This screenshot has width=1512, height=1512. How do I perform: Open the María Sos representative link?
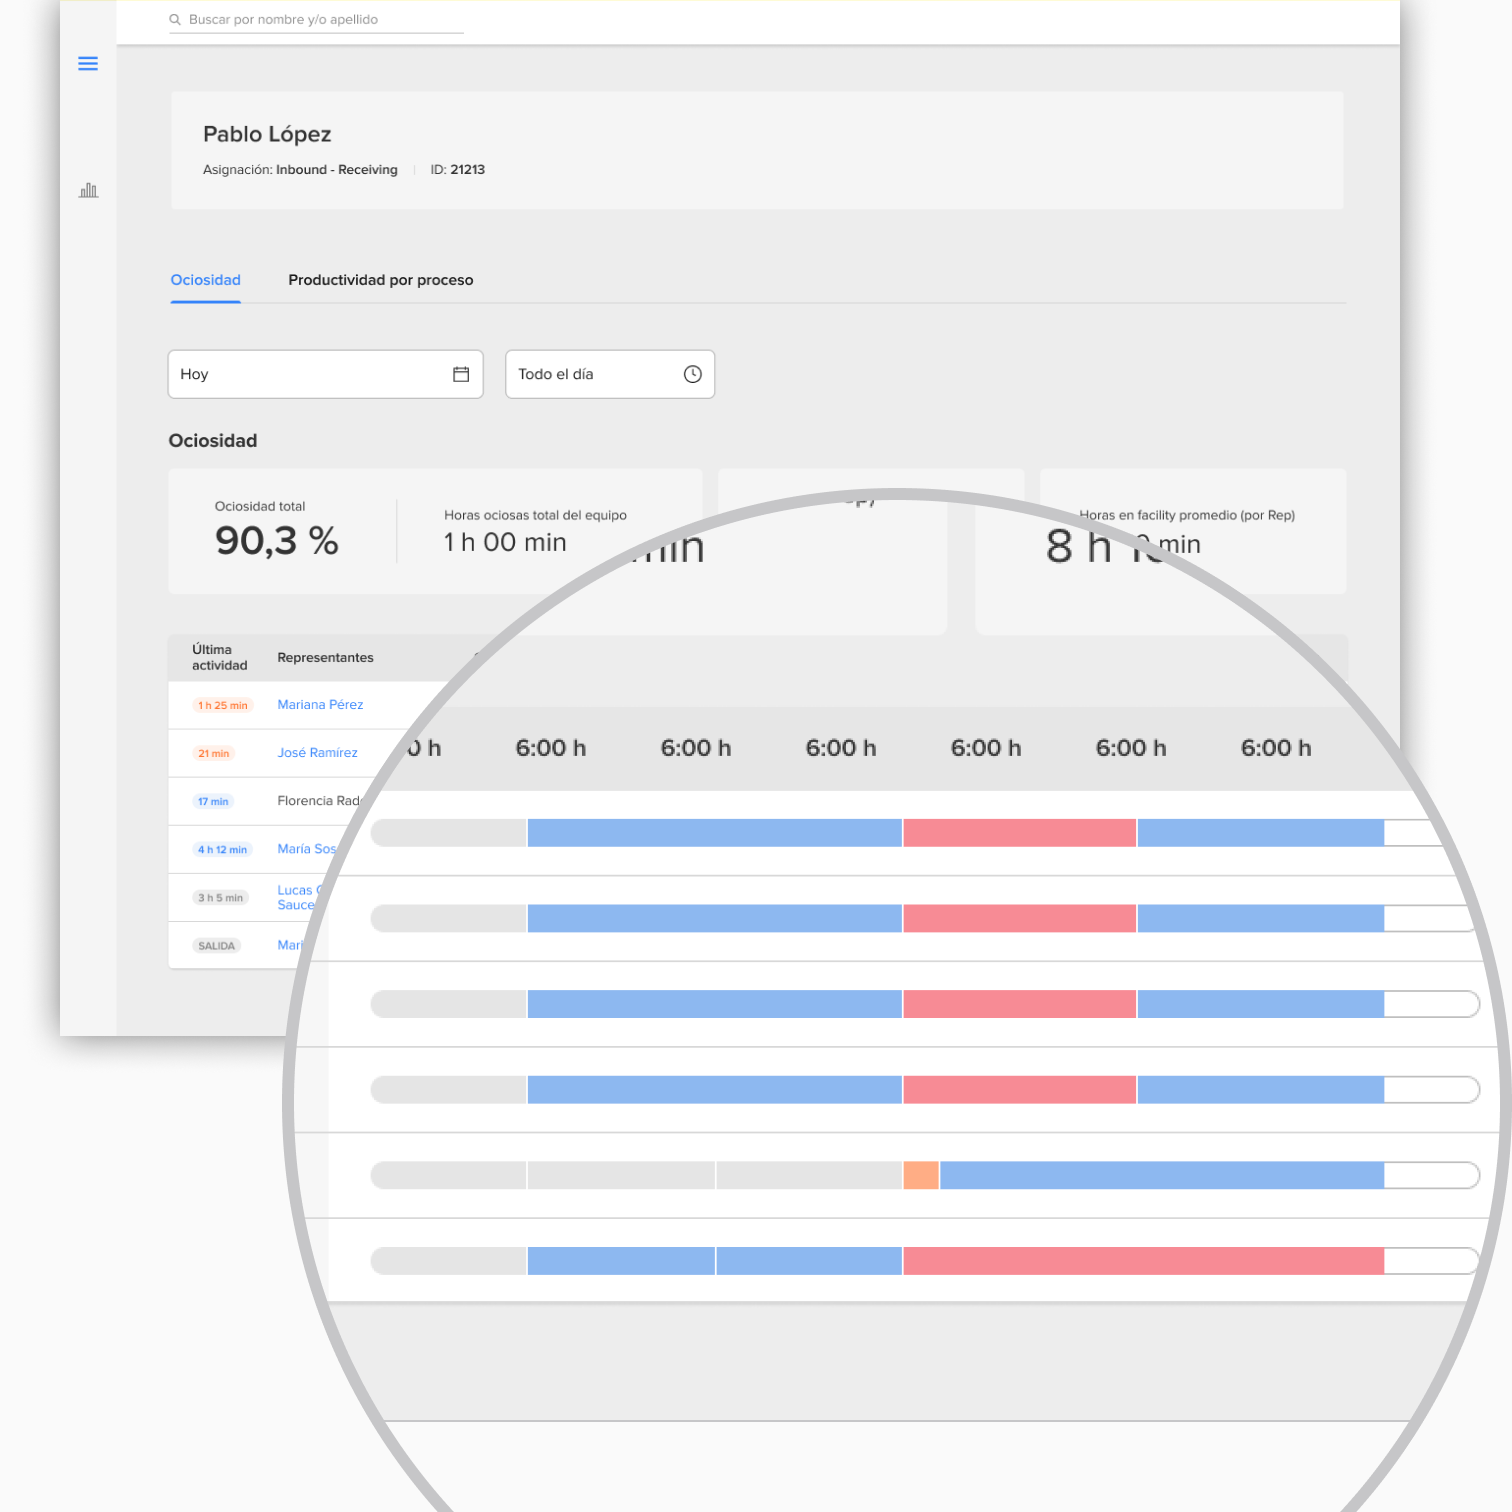(x=307, y=849)
